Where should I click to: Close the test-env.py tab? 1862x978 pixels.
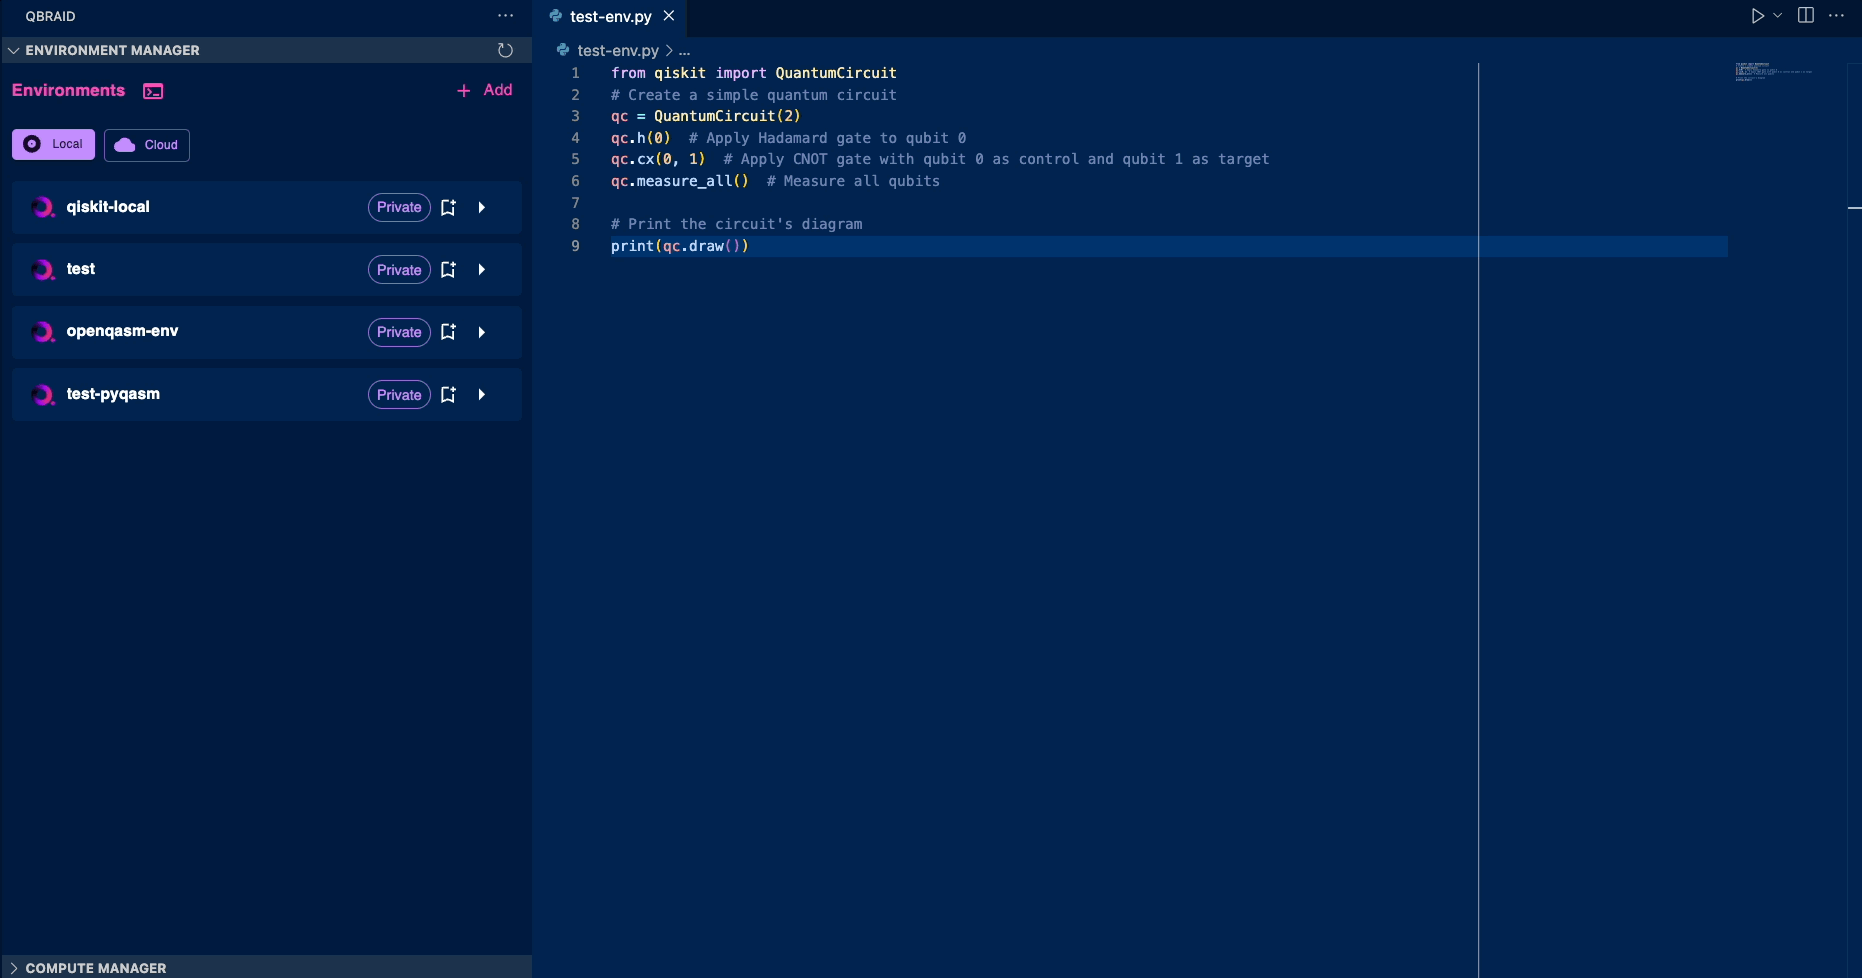coord(669,16)
